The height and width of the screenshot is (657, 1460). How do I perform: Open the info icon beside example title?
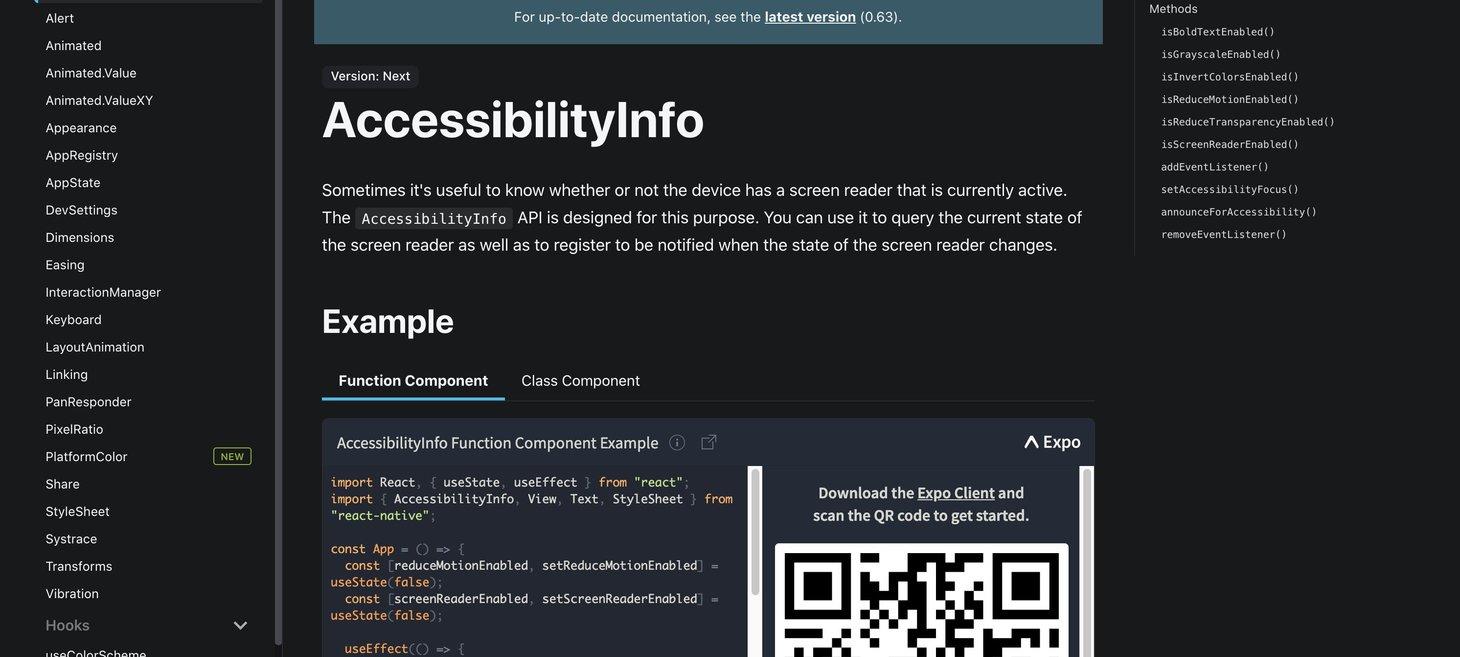coord(677,442)
